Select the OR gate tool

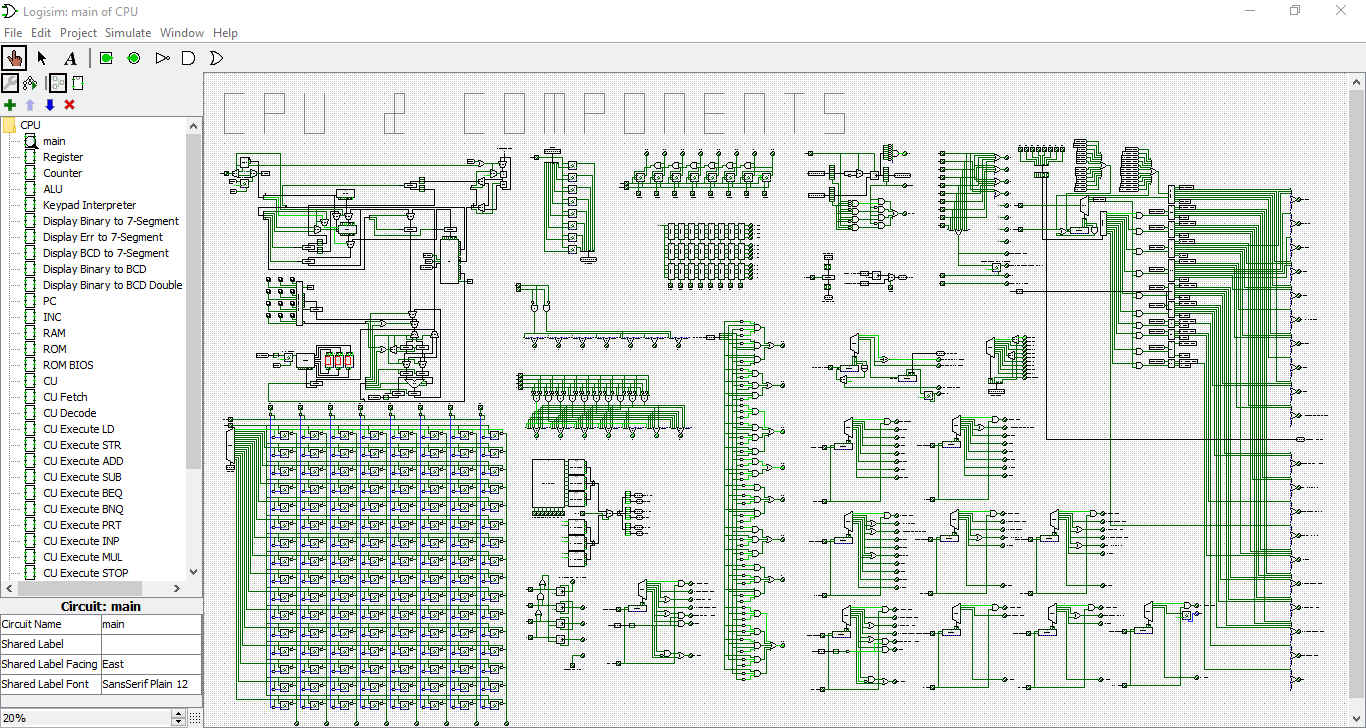(x=215, y=58)
